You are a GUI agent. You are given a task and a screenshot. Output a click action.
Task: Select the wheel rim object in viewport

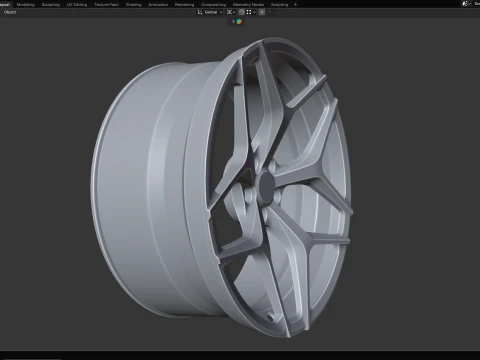click(x=221, y=188)
